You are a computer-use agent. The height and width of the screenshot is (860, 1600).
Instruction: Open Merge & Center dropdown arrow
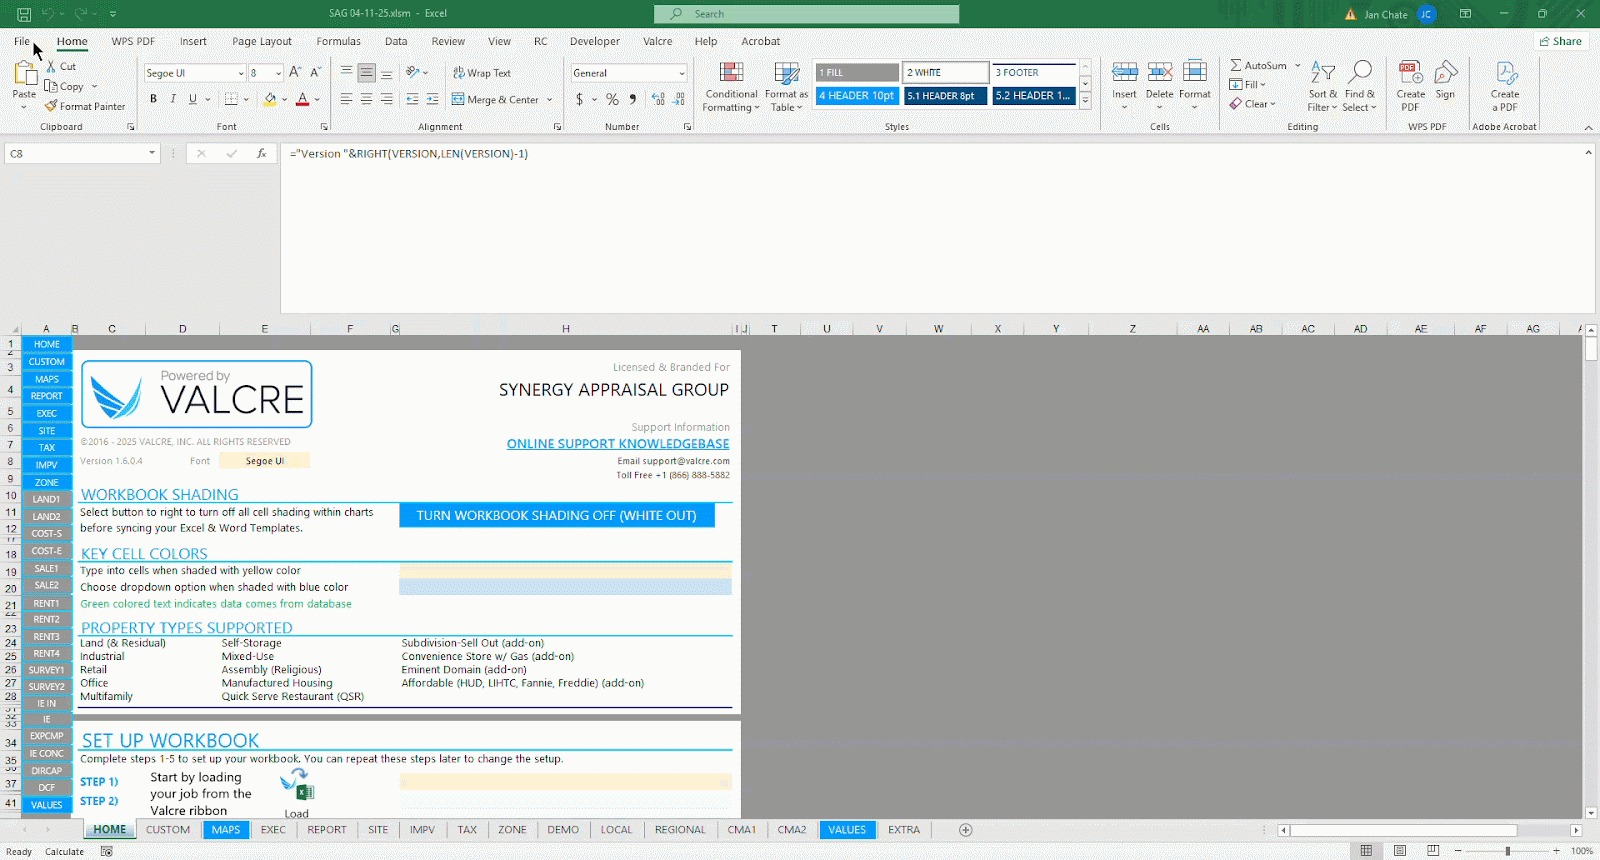(549, 100)
